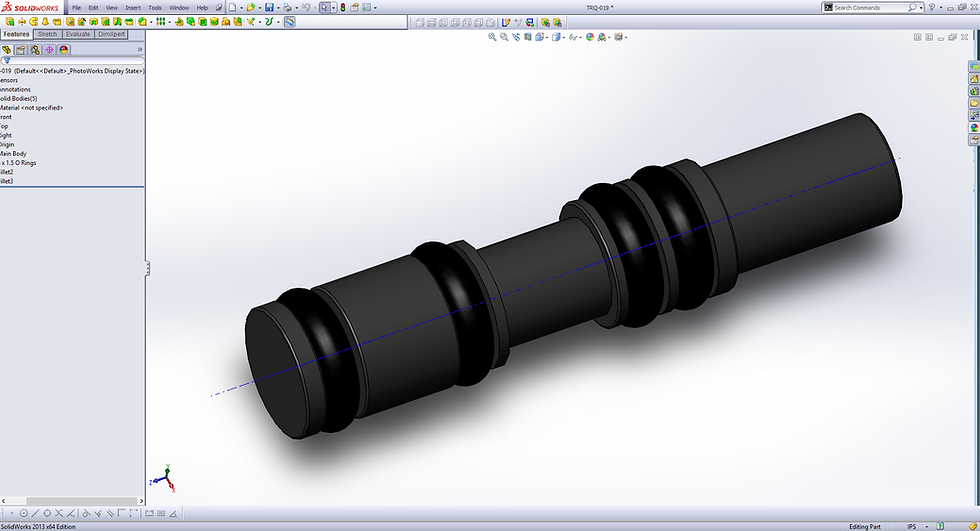This screenshot has height=531, width=980.
Task: Click the Save floppy disk icon
Action: (269, 7)
